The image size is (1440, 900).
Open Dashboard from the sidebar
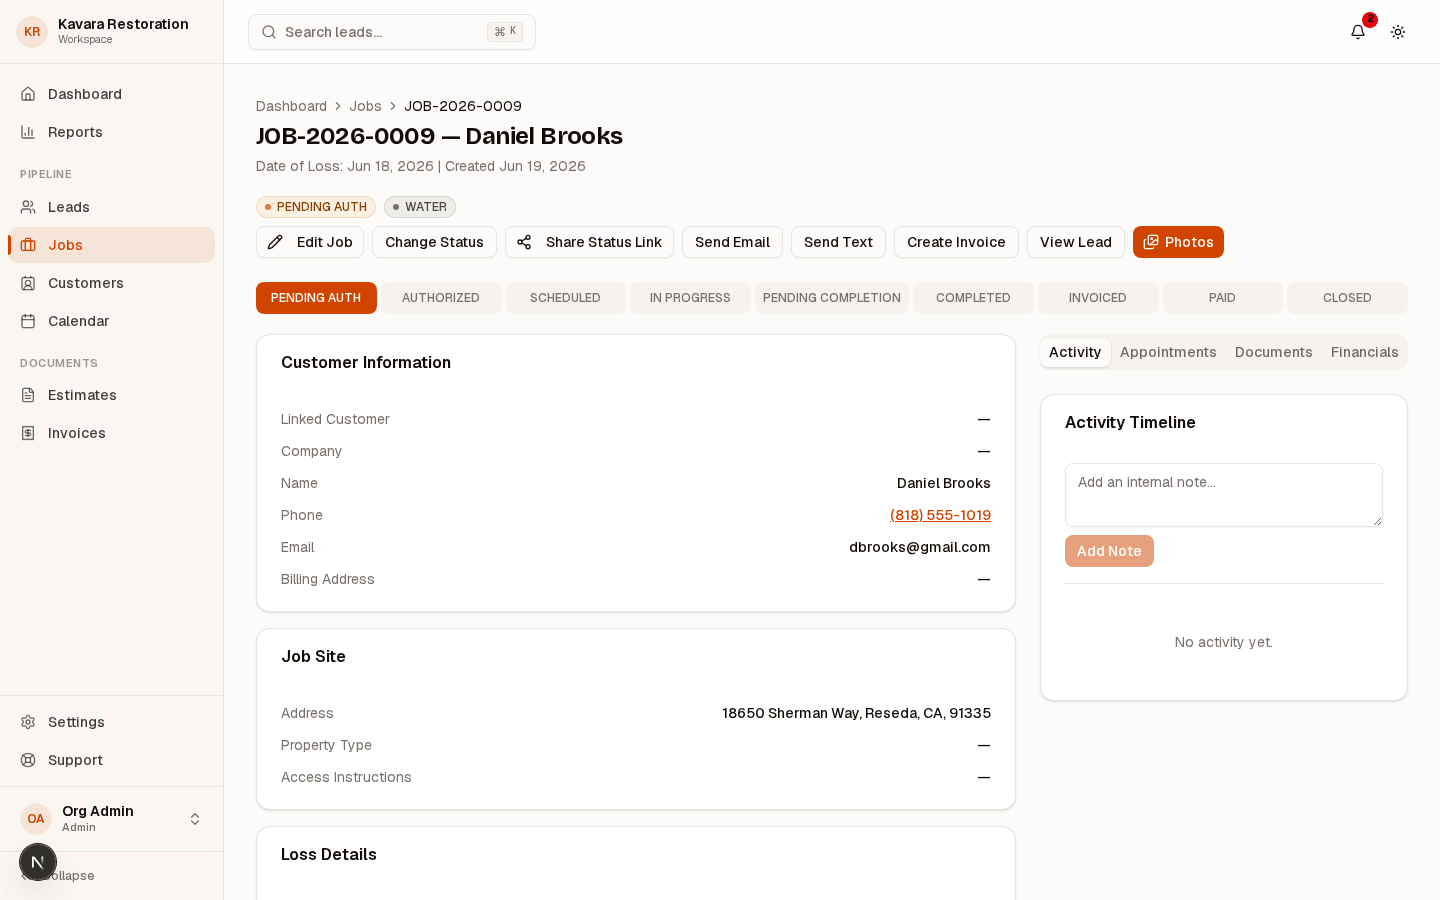(111, 94)
